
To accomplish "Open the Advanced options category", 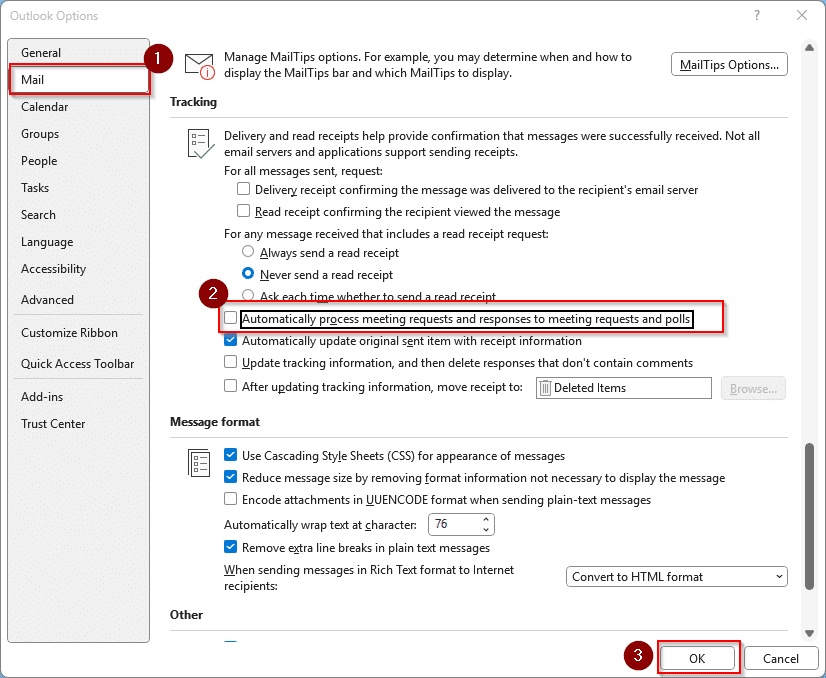I will click(x=79, y=299).
